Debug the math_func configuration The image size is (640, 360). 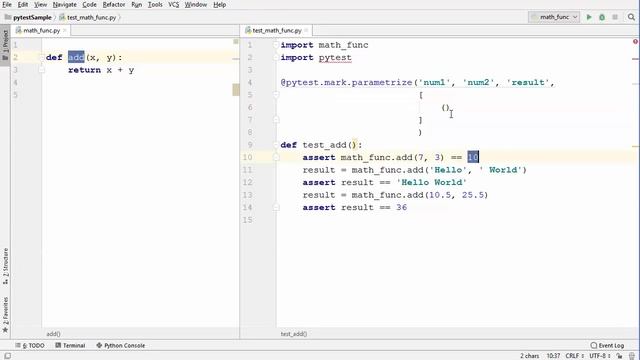pos(602,17)
